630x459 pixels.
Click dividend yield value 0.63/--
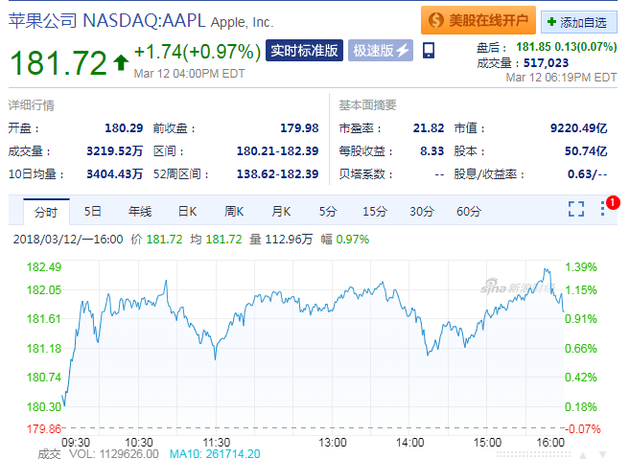[x=587, y=174]
